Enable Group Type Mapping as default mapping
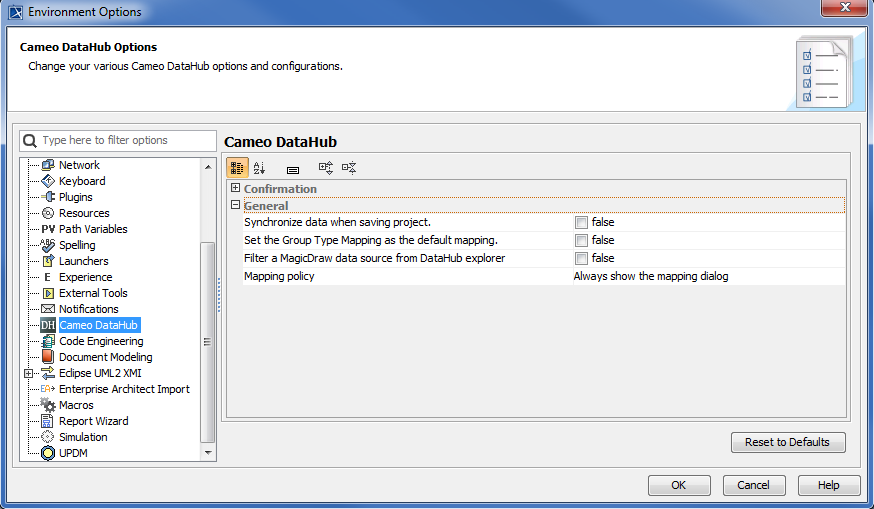This screenshot has width=874, height=509. [x=581, y=240]
